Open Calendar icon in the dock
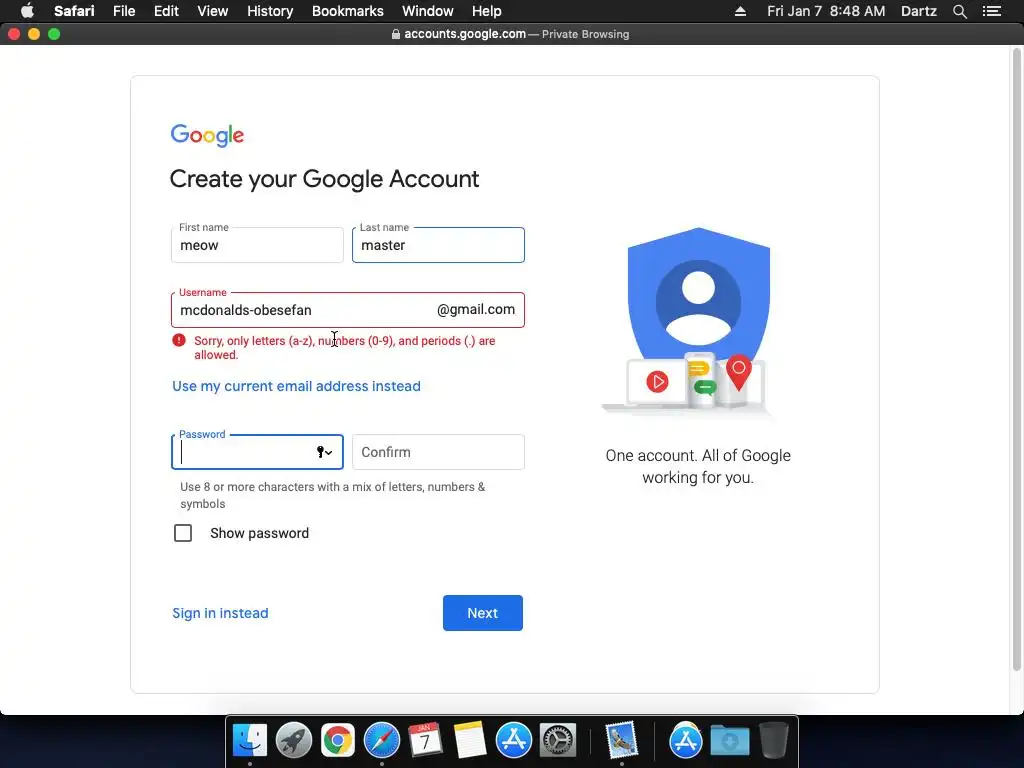The height and width of the screenshot is (768, 1024). point(425,740)
